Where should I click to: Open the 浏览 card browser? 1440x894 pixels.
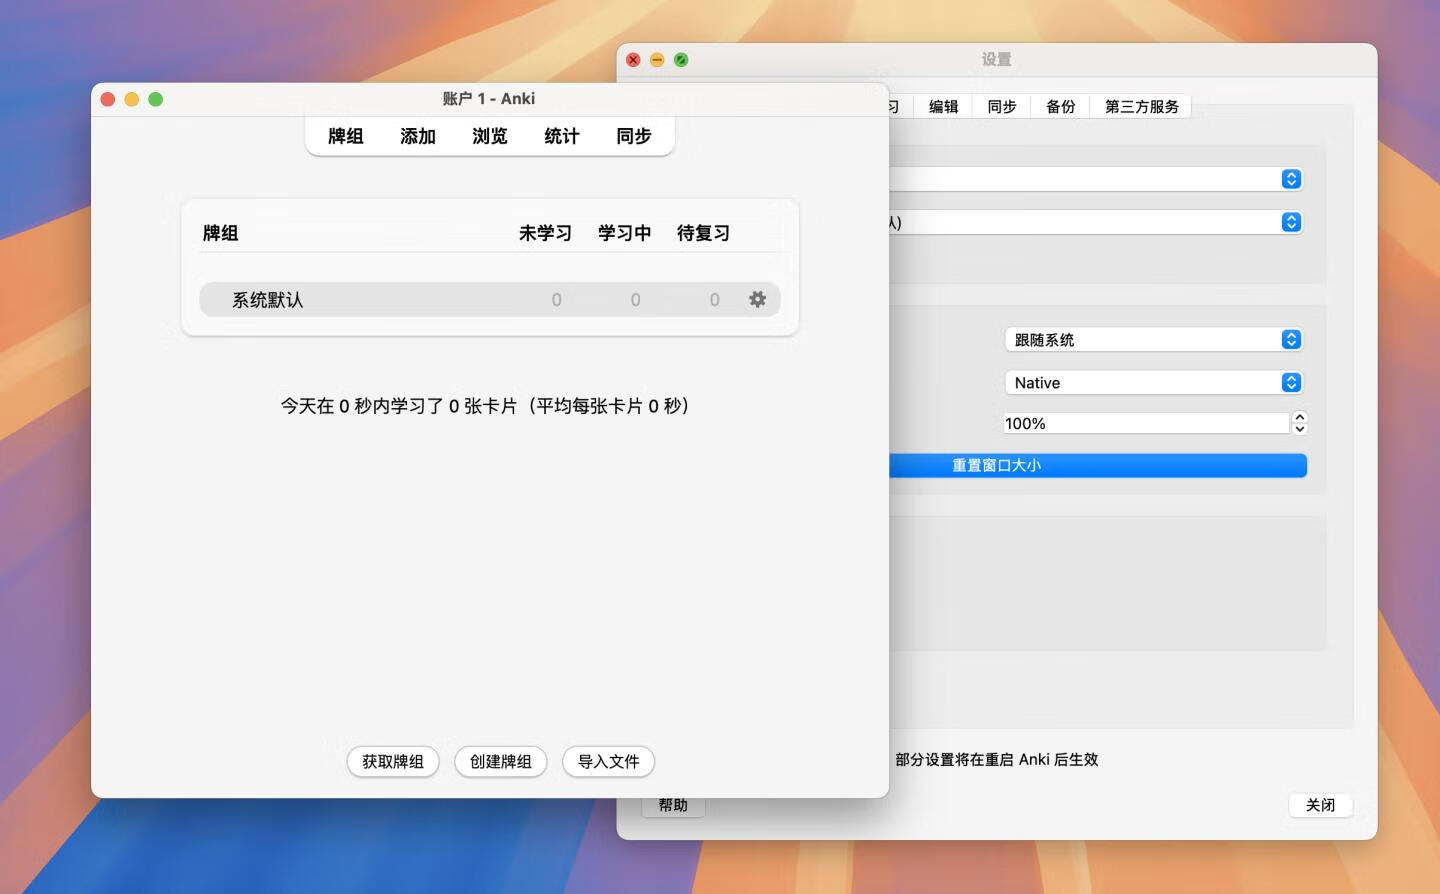tap(490, 136)
